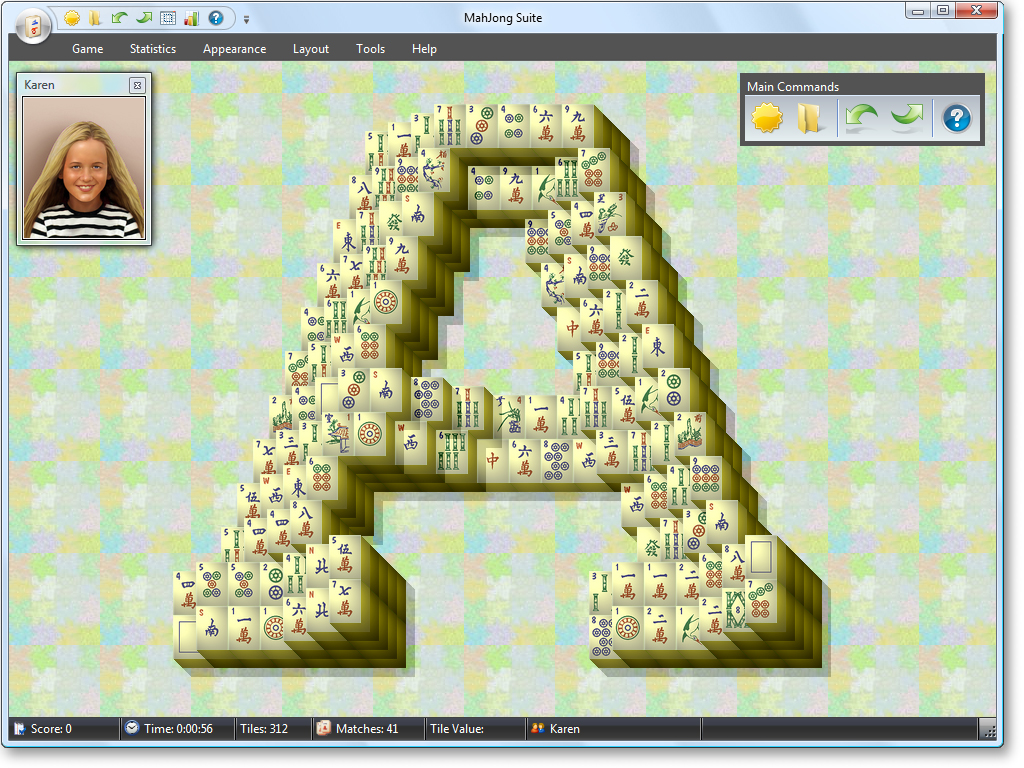
Task: Expand the customize quick access toolbar arrow
Action: (x=246, y=20)
